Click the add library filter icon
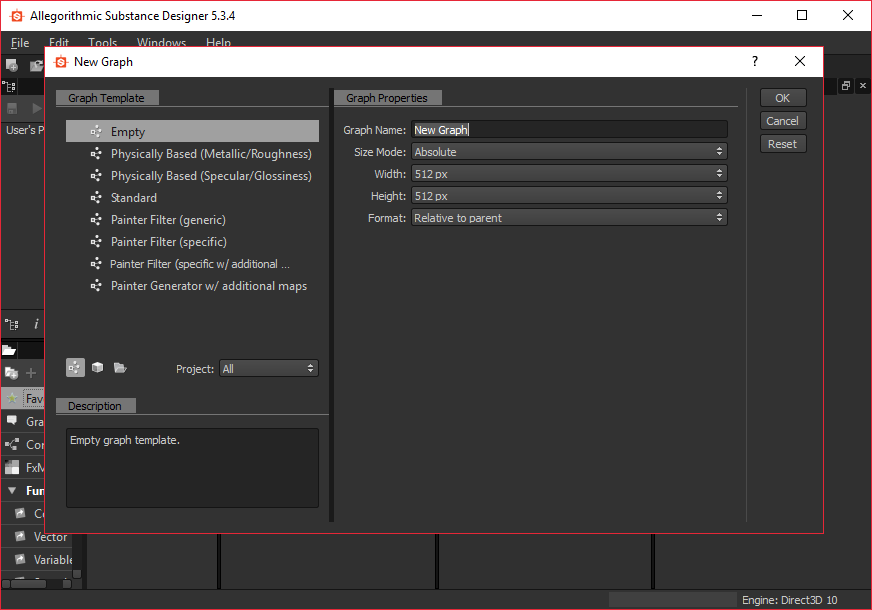Screen dimensions: 872x610 coord(12,373)
